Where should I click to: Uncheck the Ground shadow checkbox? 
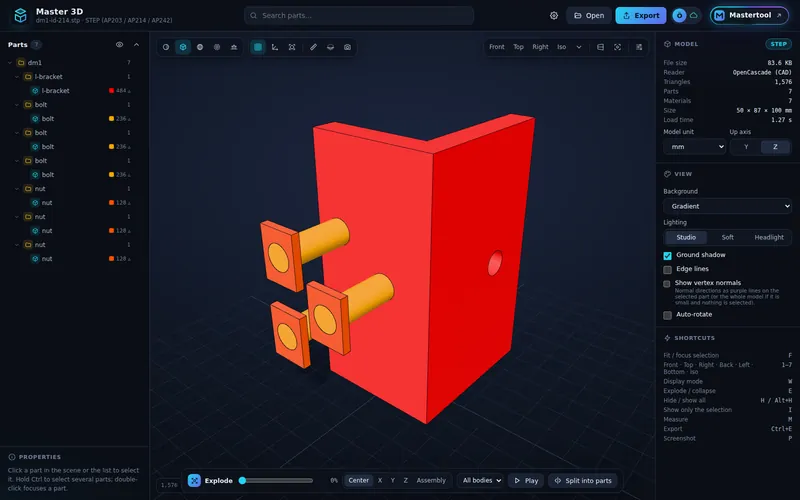(x=667, y=256)
